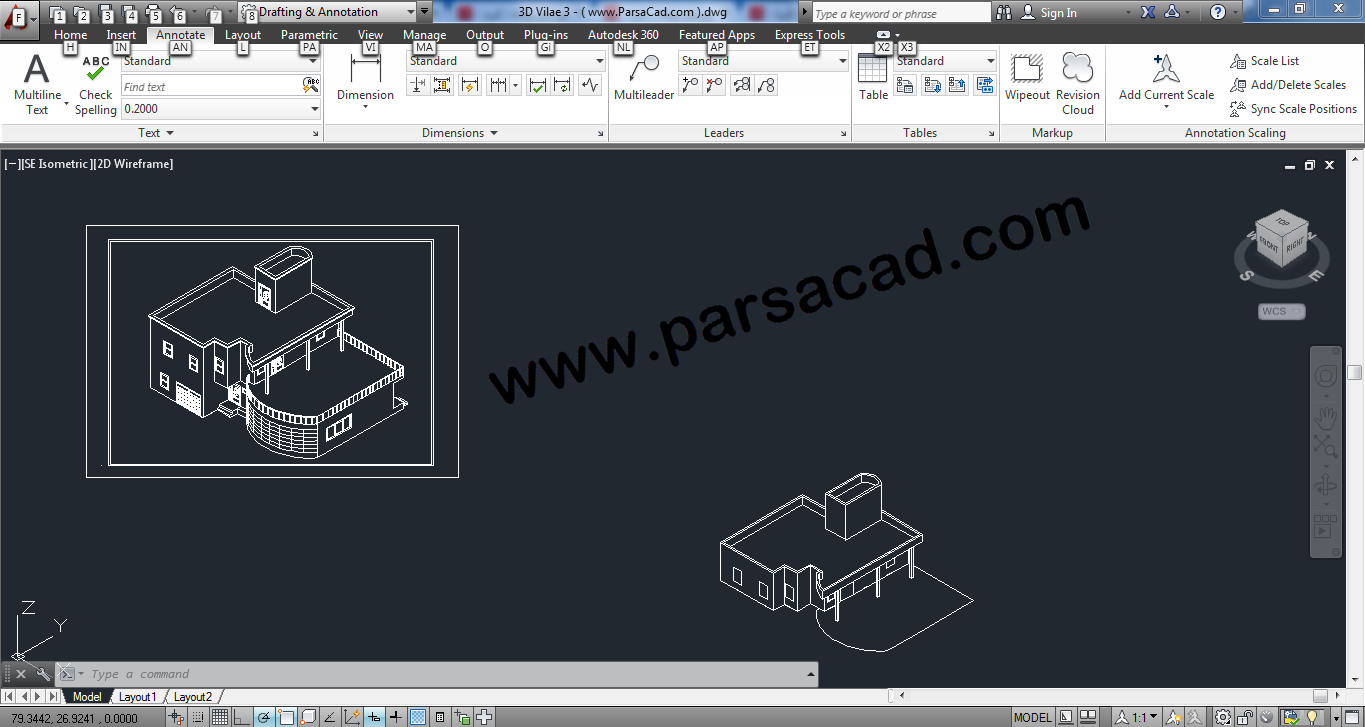The height and width of the screenshot is (727, 1365).
Task: Click the dimension Break icon
Action: click(418, 86)
